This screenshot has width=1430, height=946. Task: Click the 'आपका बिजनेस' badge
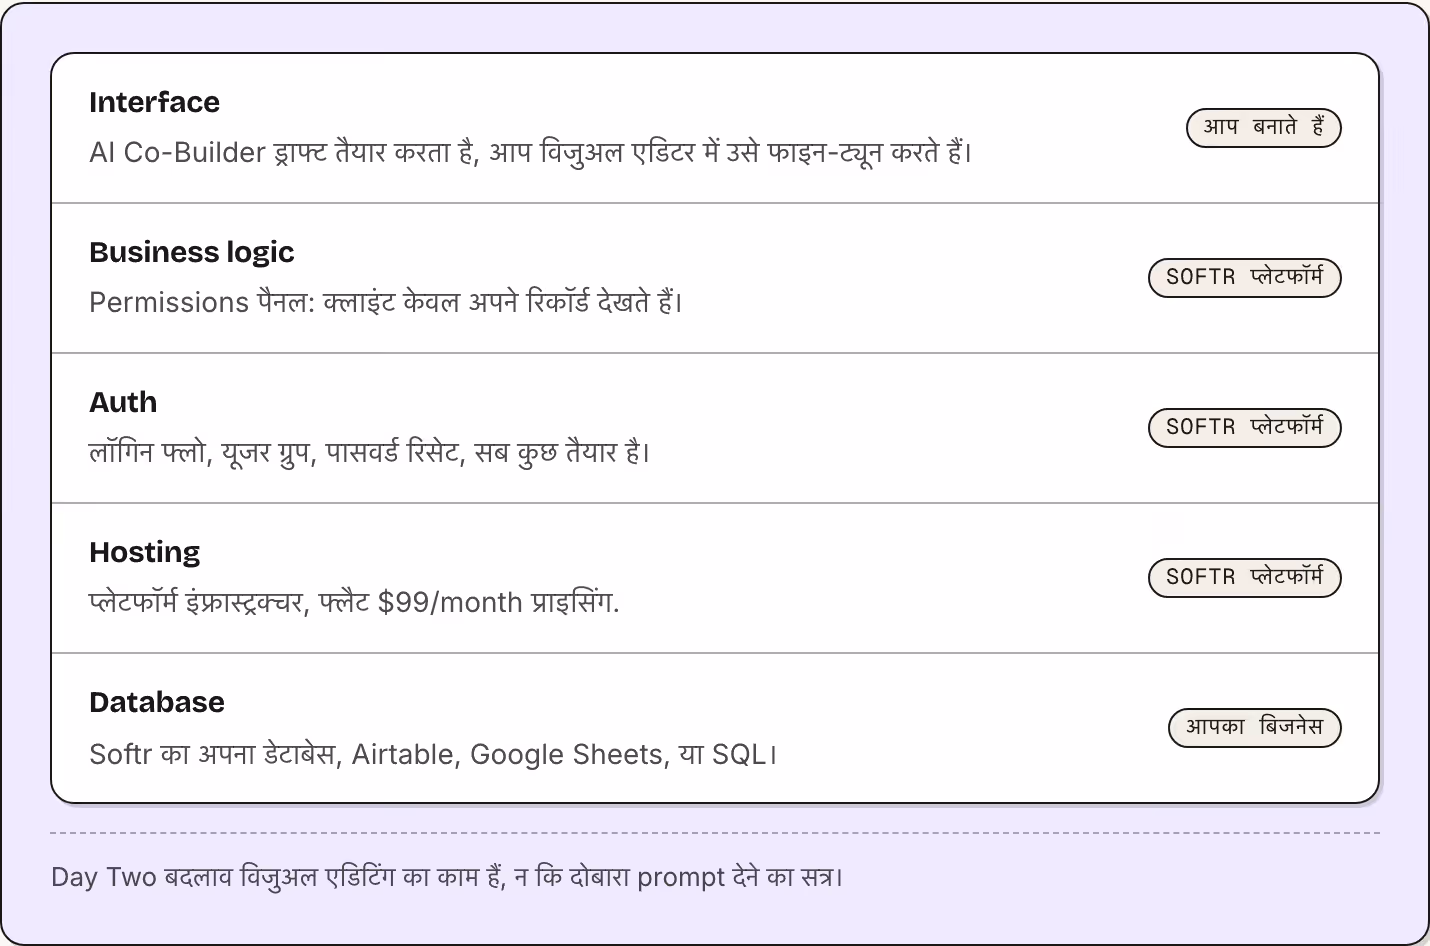tap(1255, 728)
